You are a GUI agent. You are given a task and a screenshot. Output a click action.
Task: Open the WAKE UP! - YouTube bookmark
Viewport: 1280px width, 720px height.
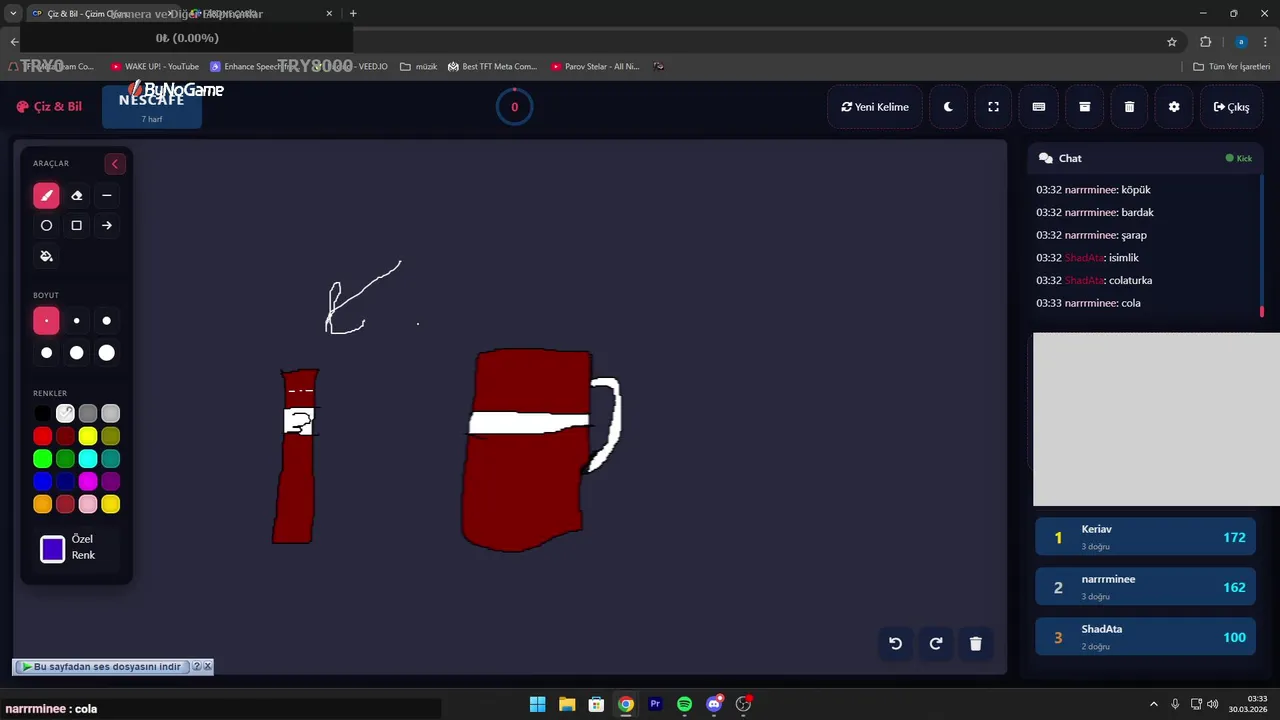pos(155,67)
